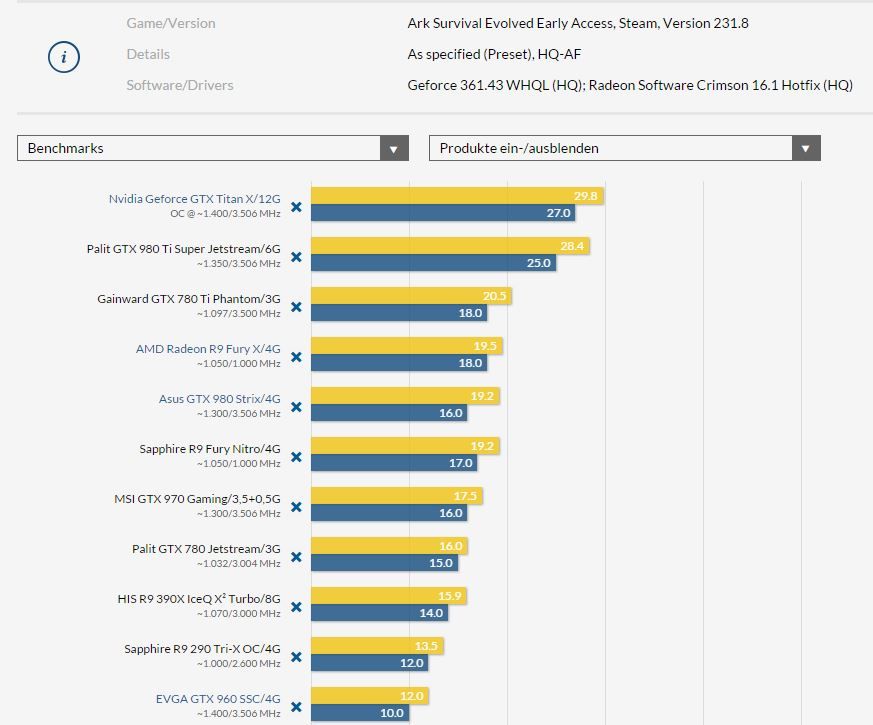Click Sapphire Fury Nitro blue bar 17.0
Viewport: 873px width, 725px height.
[394, 463]
